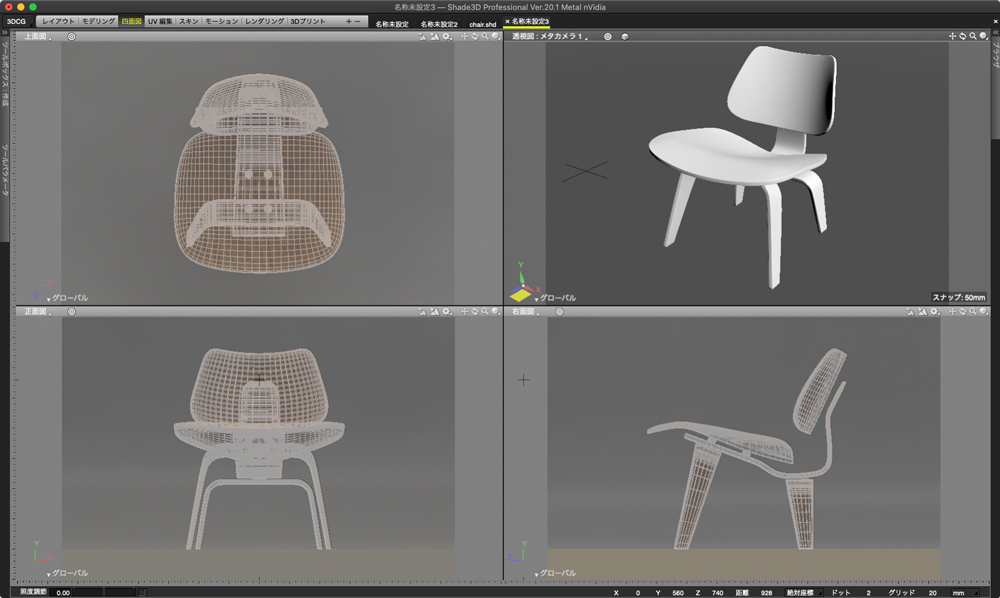Click the ドット value 2 in the status bar
The image size is (1000, 598).
868,592
